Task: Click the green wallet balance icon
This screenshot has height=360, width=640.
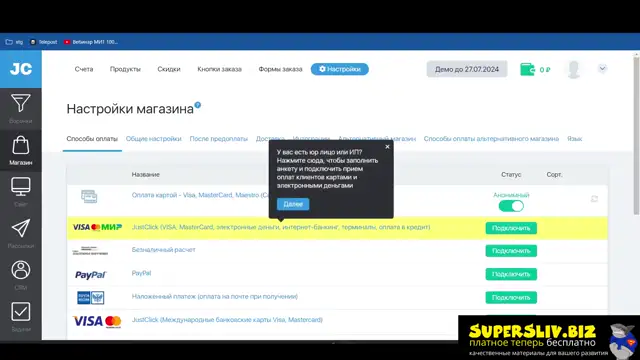Action: pos(527,69)
